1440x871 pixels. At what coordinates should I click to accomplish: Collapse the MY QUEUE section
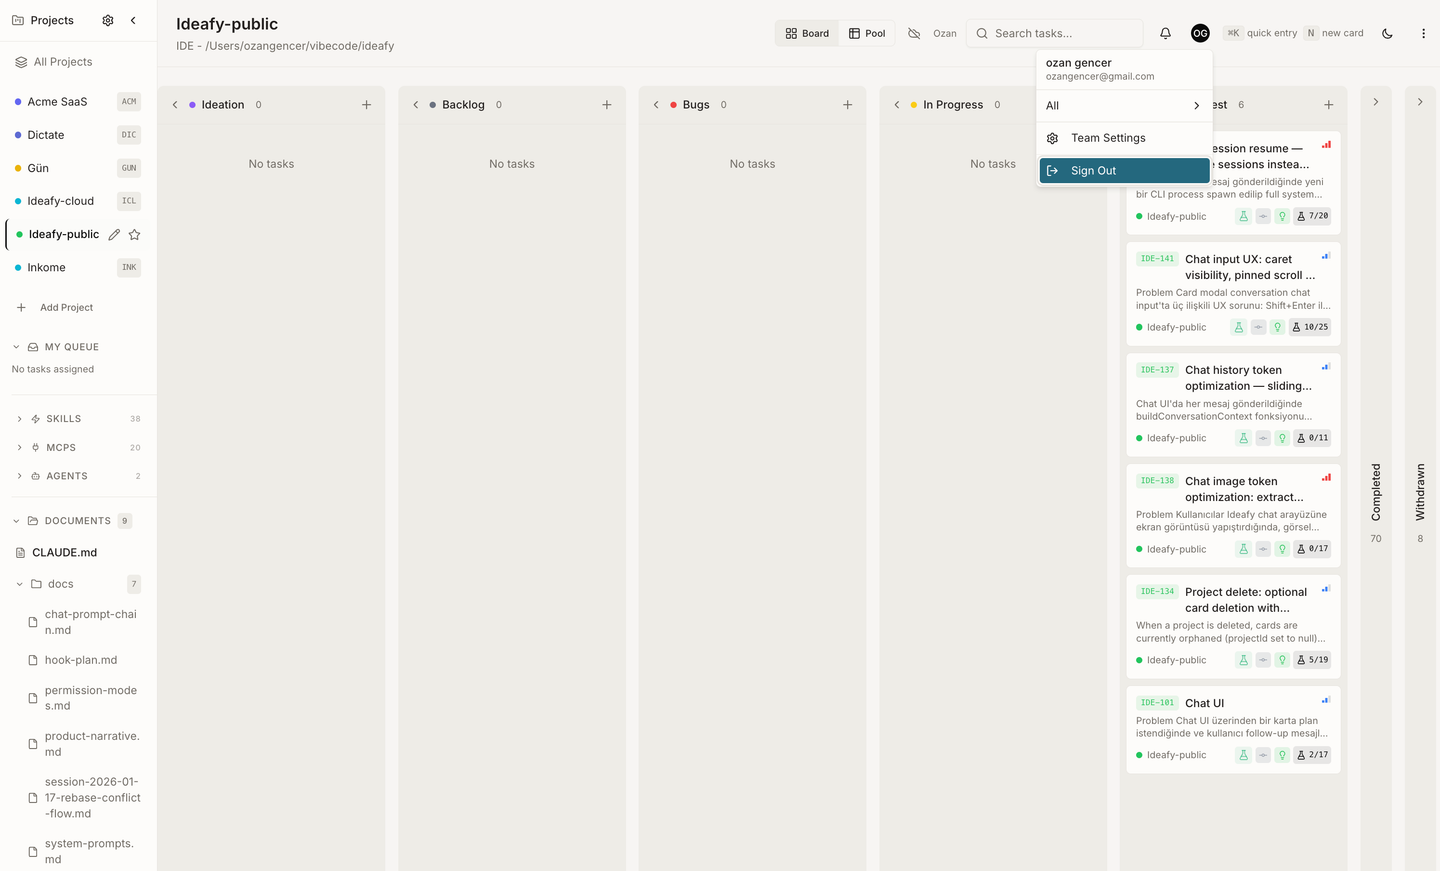(x=16, y=347)
